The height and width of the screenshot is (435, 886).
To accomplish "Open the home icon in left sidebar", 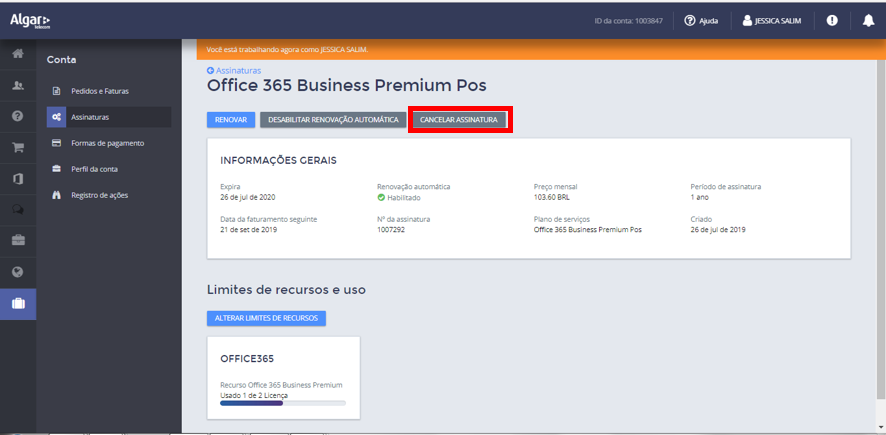I will tap(18, 54).
